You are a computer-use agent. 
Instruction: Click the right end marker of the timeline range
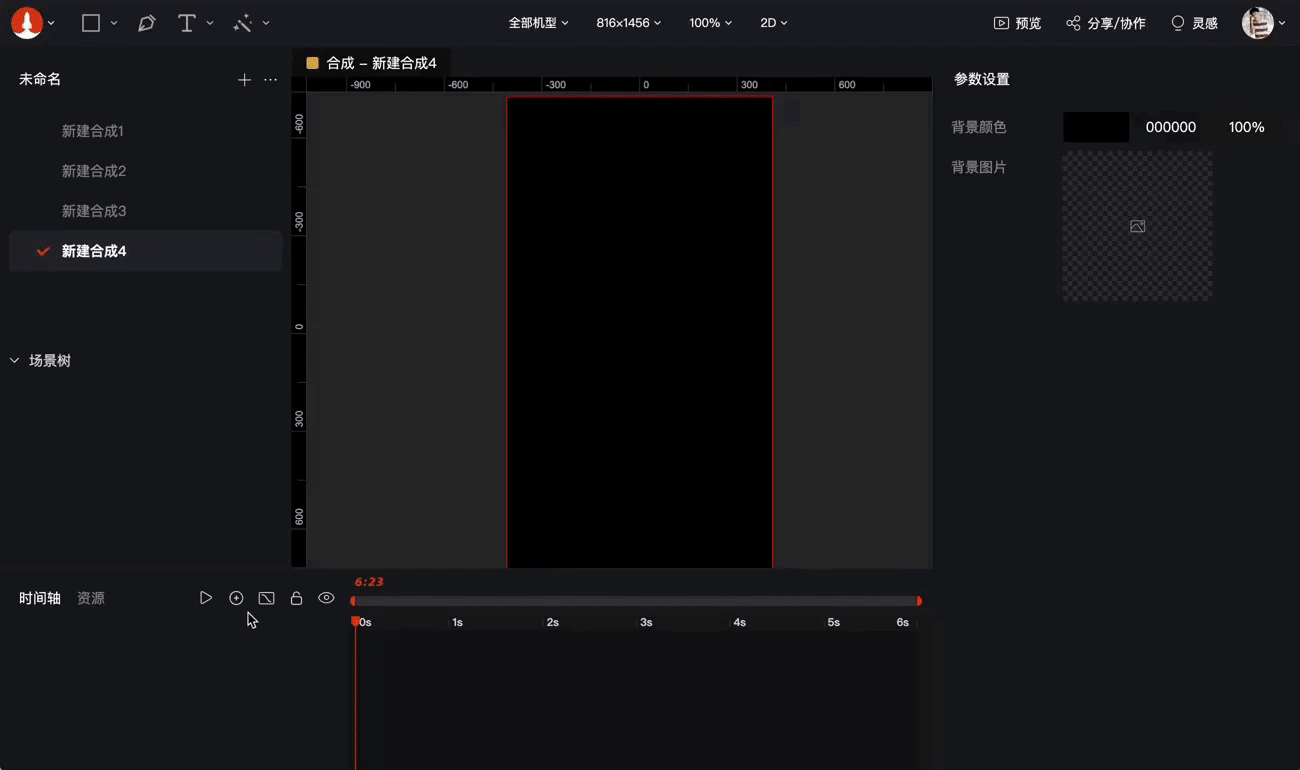[x=919, y=601]
